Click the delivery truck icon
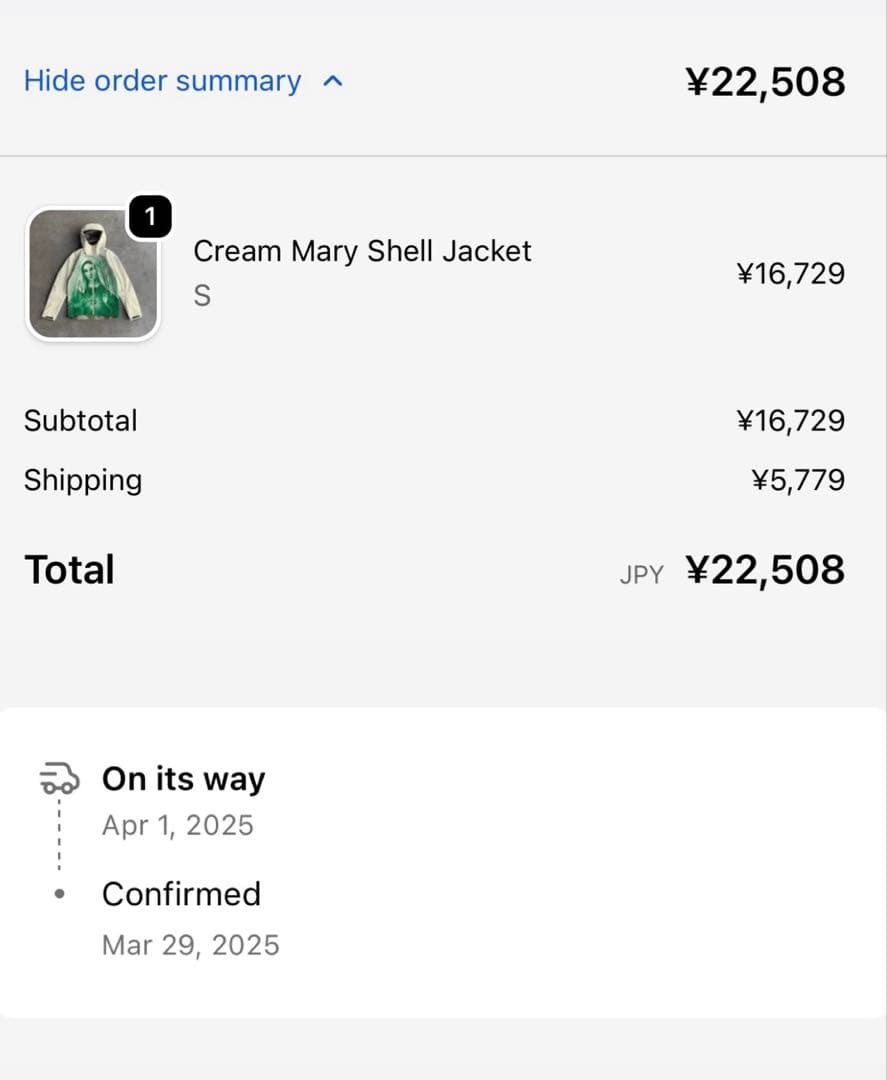The image size is (887, 1080). click(x=59, y=777)
